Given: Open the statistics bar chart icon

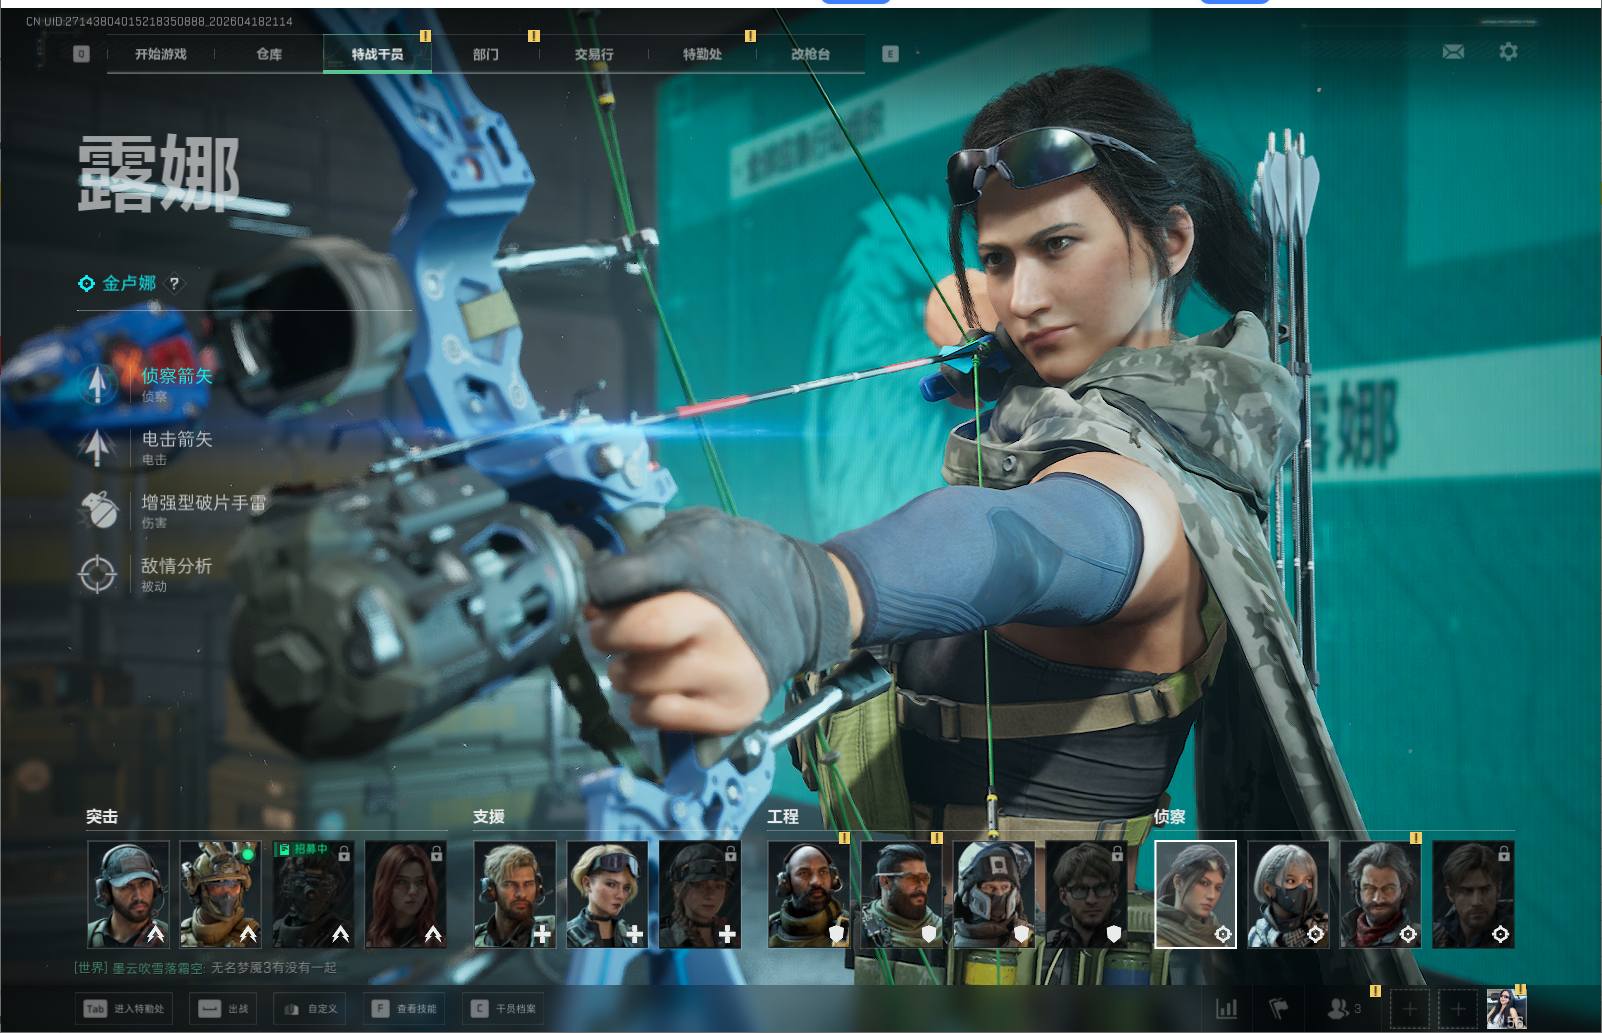Looking at the screenshot, I should [x=1226, y=1009].
